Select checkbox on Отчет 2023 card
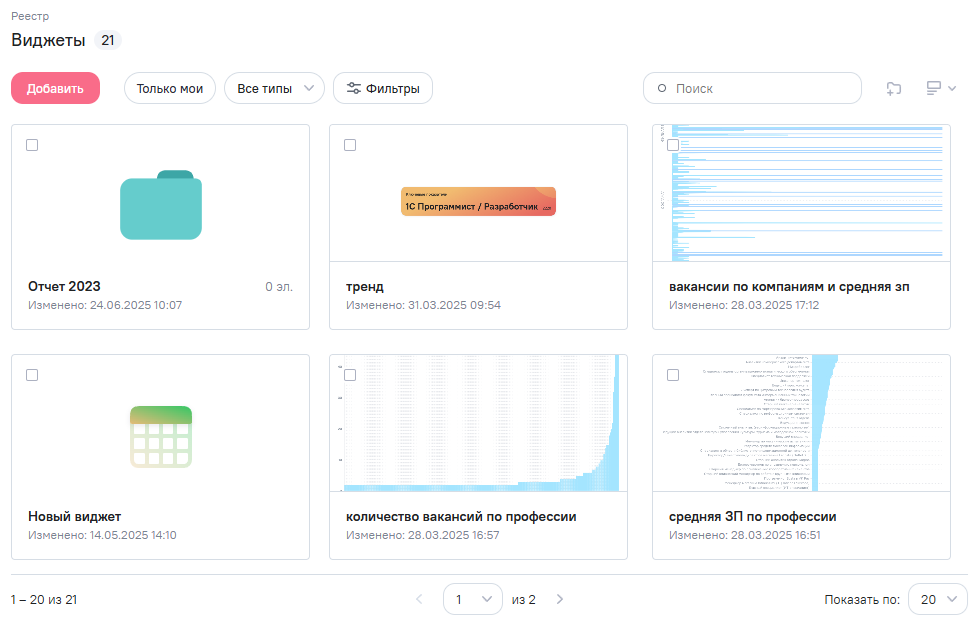Viewport: 970px width, 618px height. [x=32, y=145]
